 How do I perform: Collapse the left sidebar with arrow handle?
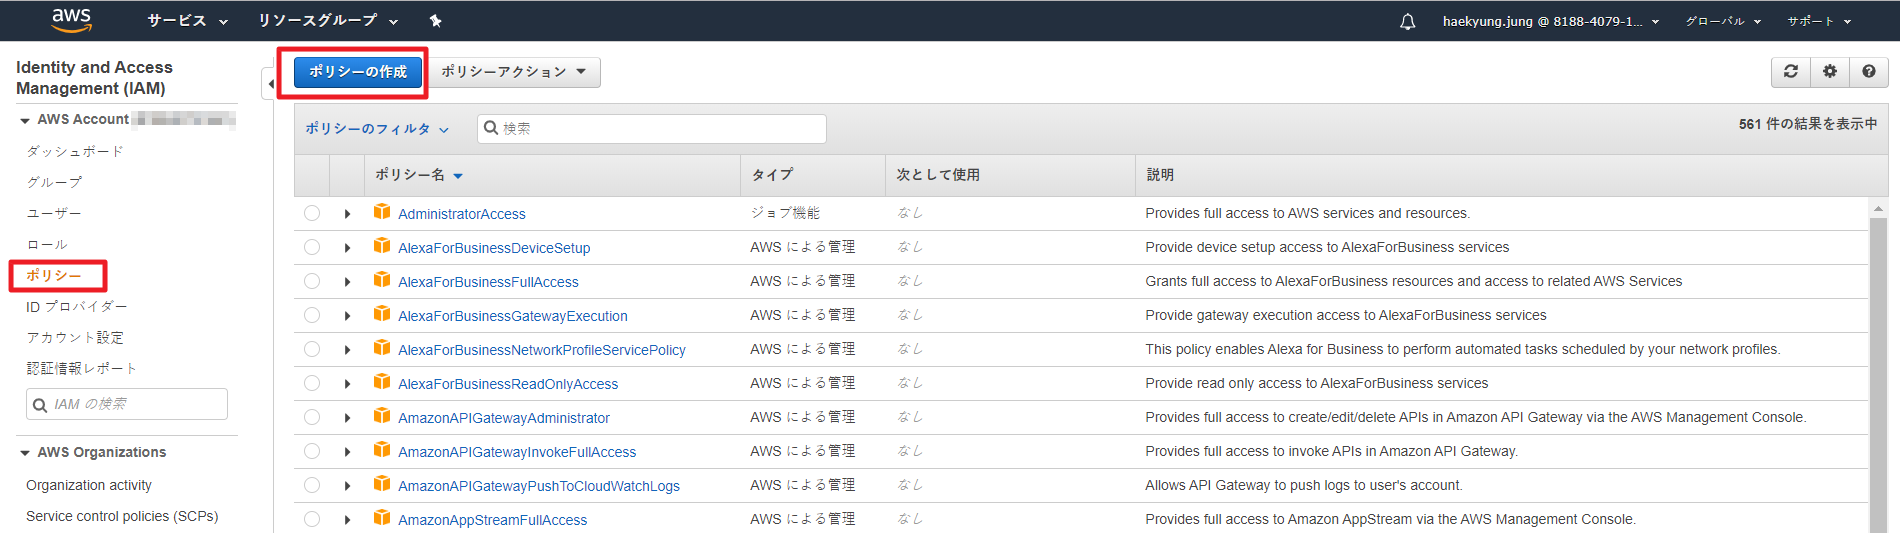[x=270, y=84]
